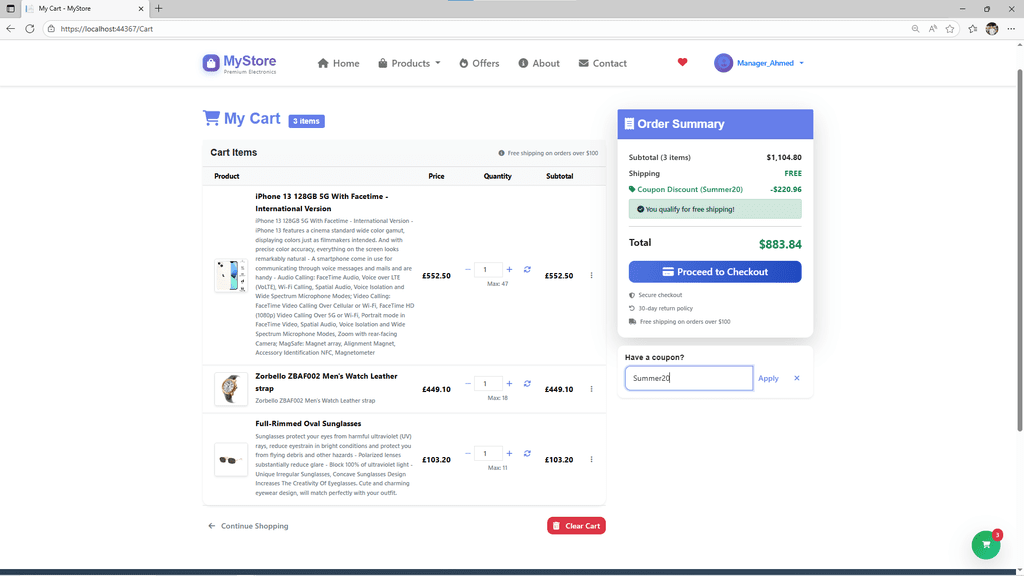This screenshot has width=1024, height=576.
Task: Open the Zorbello watch product thumbnail
Action: coord(231,389)
